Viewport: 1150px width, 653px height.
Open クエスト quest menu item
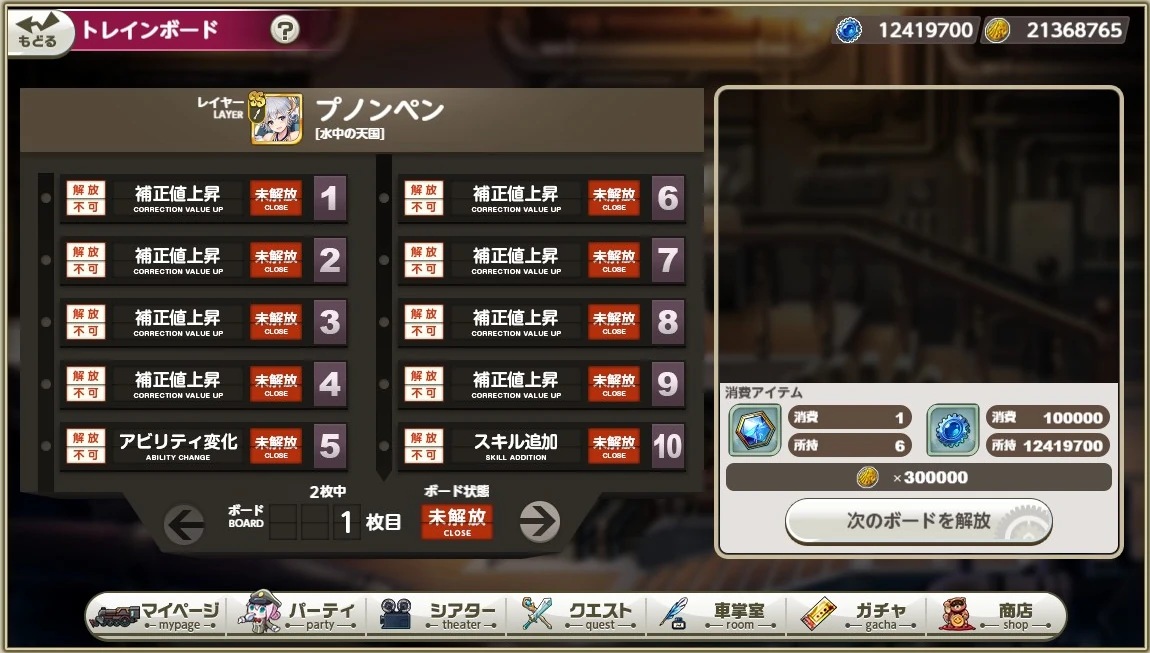pos(578,615)
